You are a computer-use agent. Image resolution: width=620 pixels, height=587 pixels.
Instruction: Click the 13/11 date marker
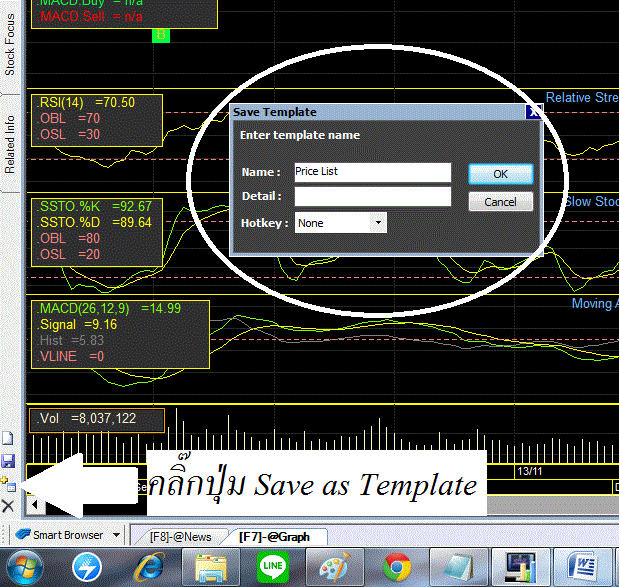(529, 471)
